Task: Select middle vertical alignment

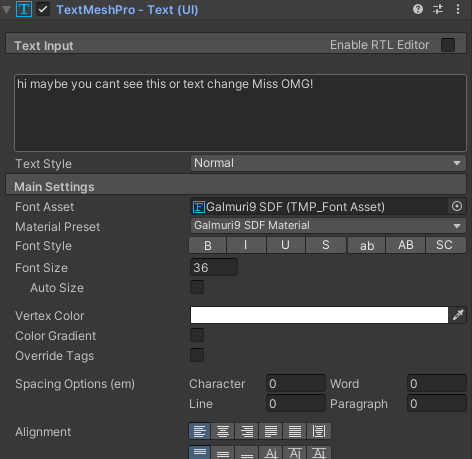Action: click(x=223, y=453)
